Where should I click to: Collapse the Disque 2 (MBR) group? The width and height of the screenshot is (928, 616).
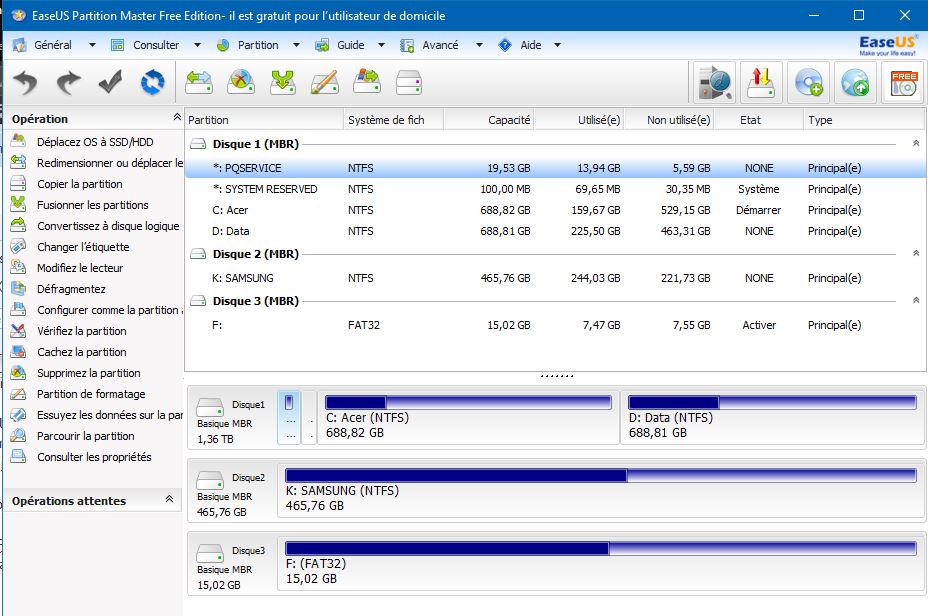pyautogui.click(x=916, y=253)
